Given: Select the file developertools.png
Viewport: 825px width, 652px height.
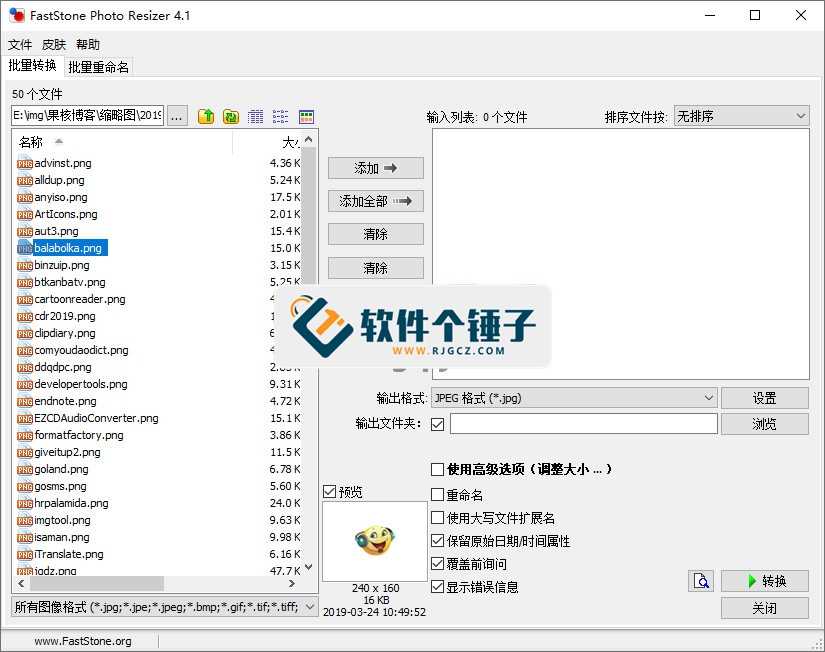Looking at the screenshot, I should [x=81, y=384].
